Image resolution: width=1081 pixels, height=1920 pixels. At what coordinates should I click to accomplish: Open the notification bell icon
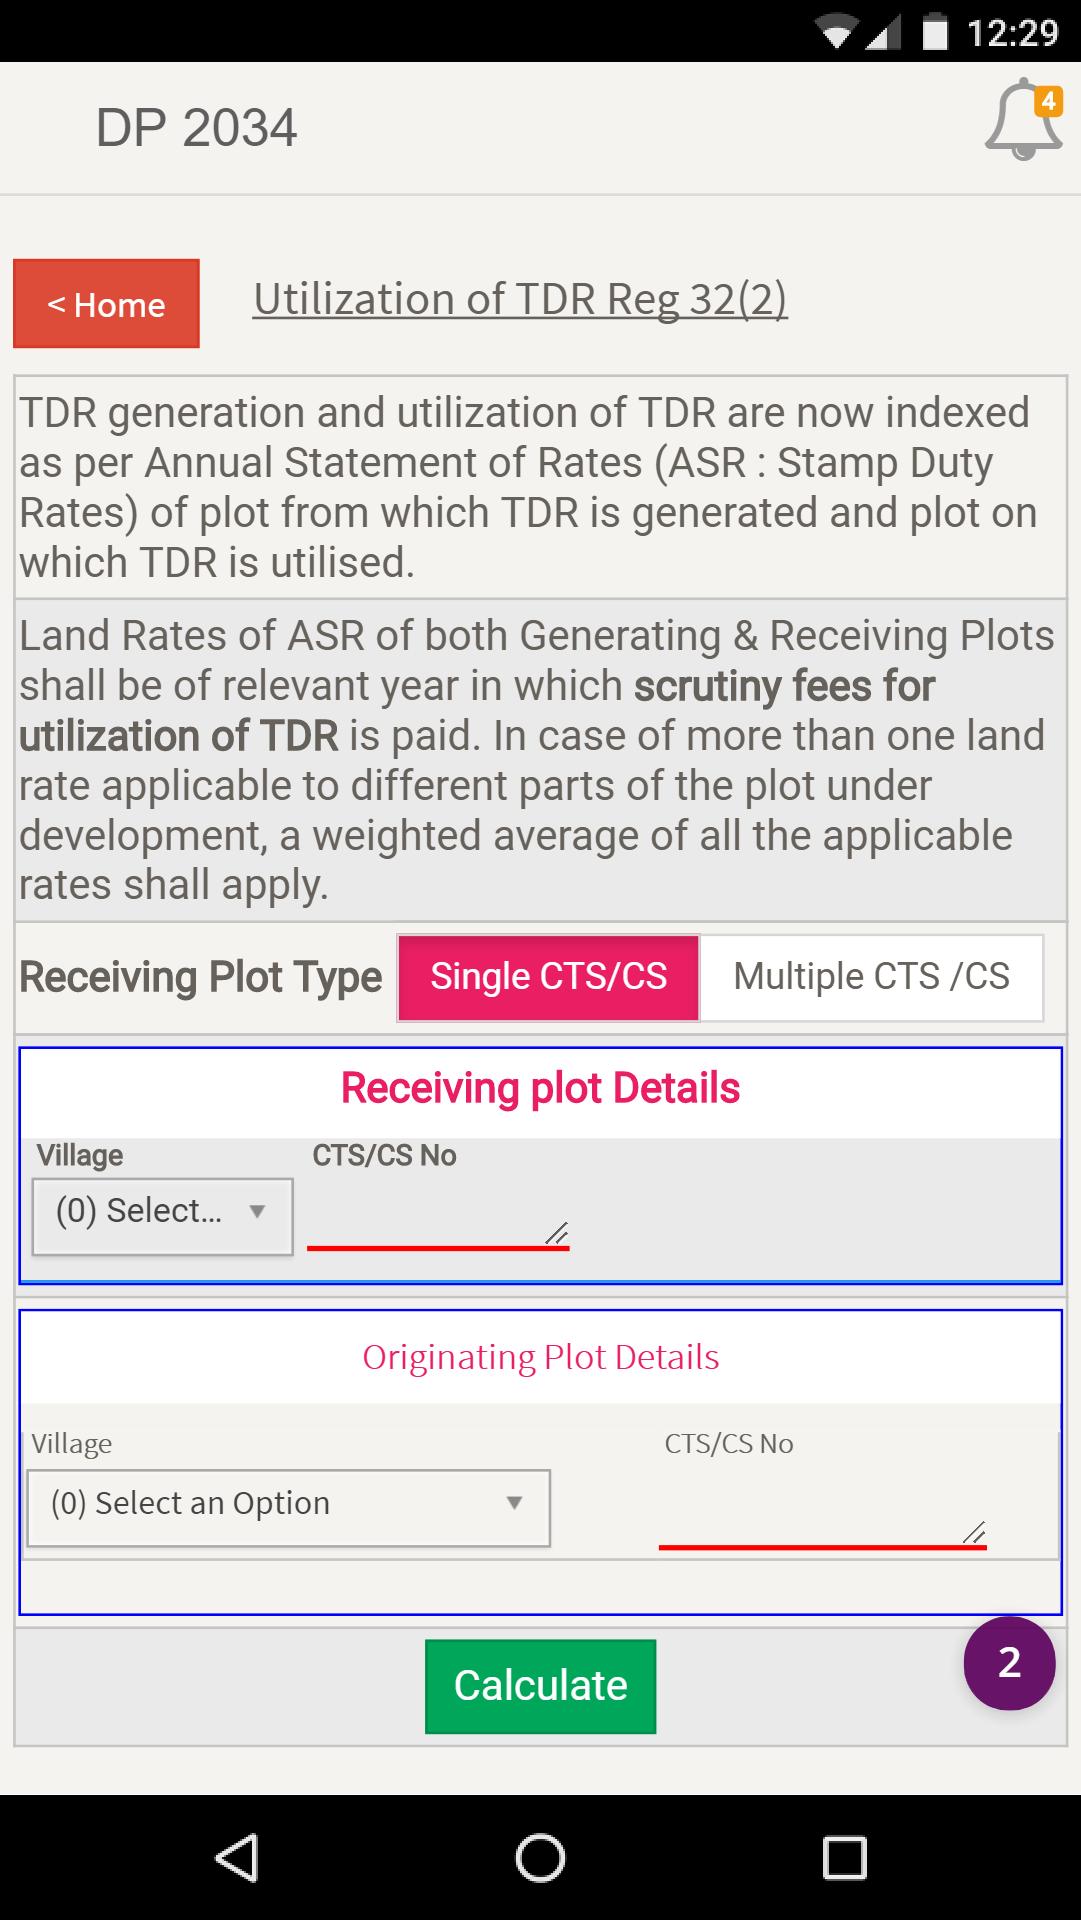tap(1023, 120)
